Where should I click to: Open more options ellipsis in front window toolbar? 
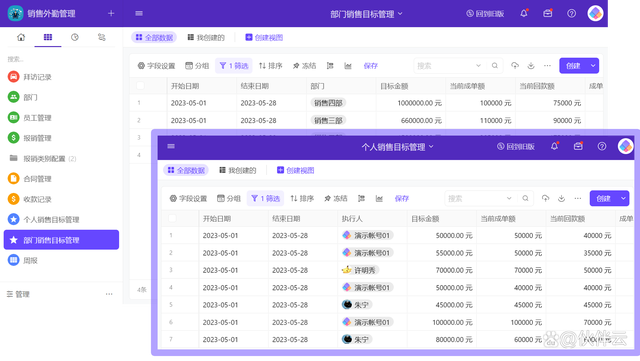tap(578, 198)
